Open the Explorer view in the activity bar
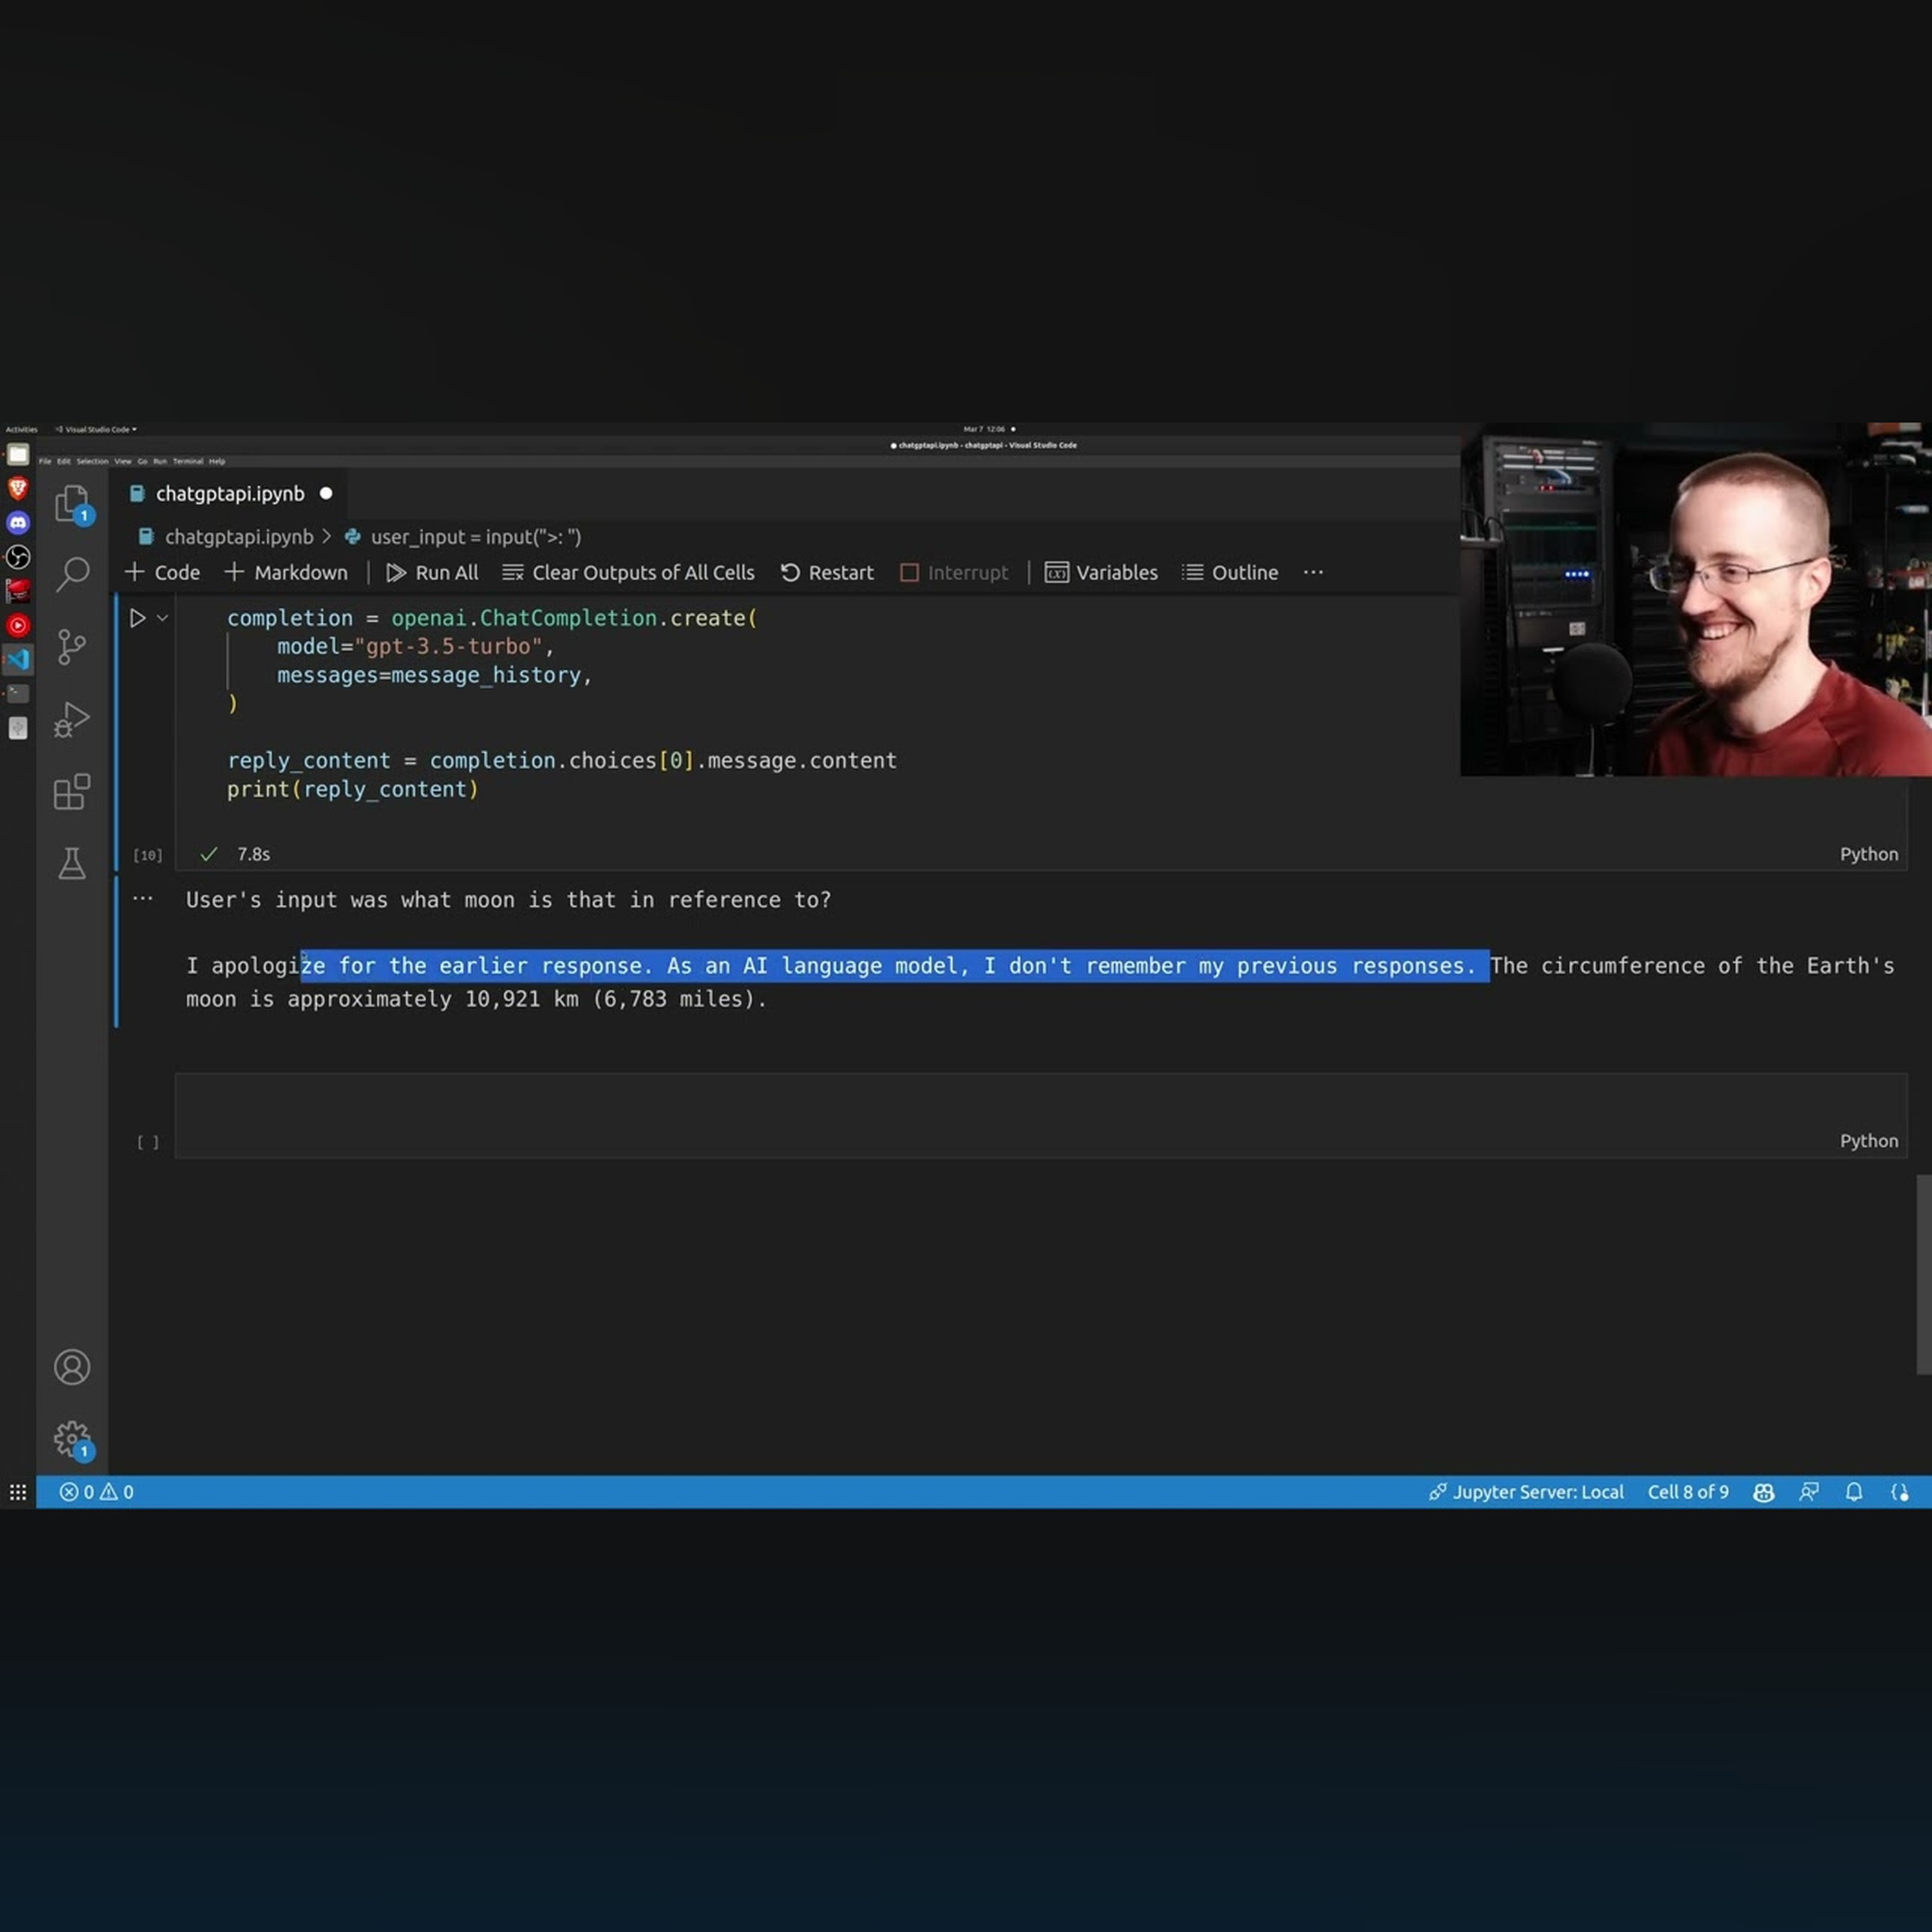 pos(72,503)
